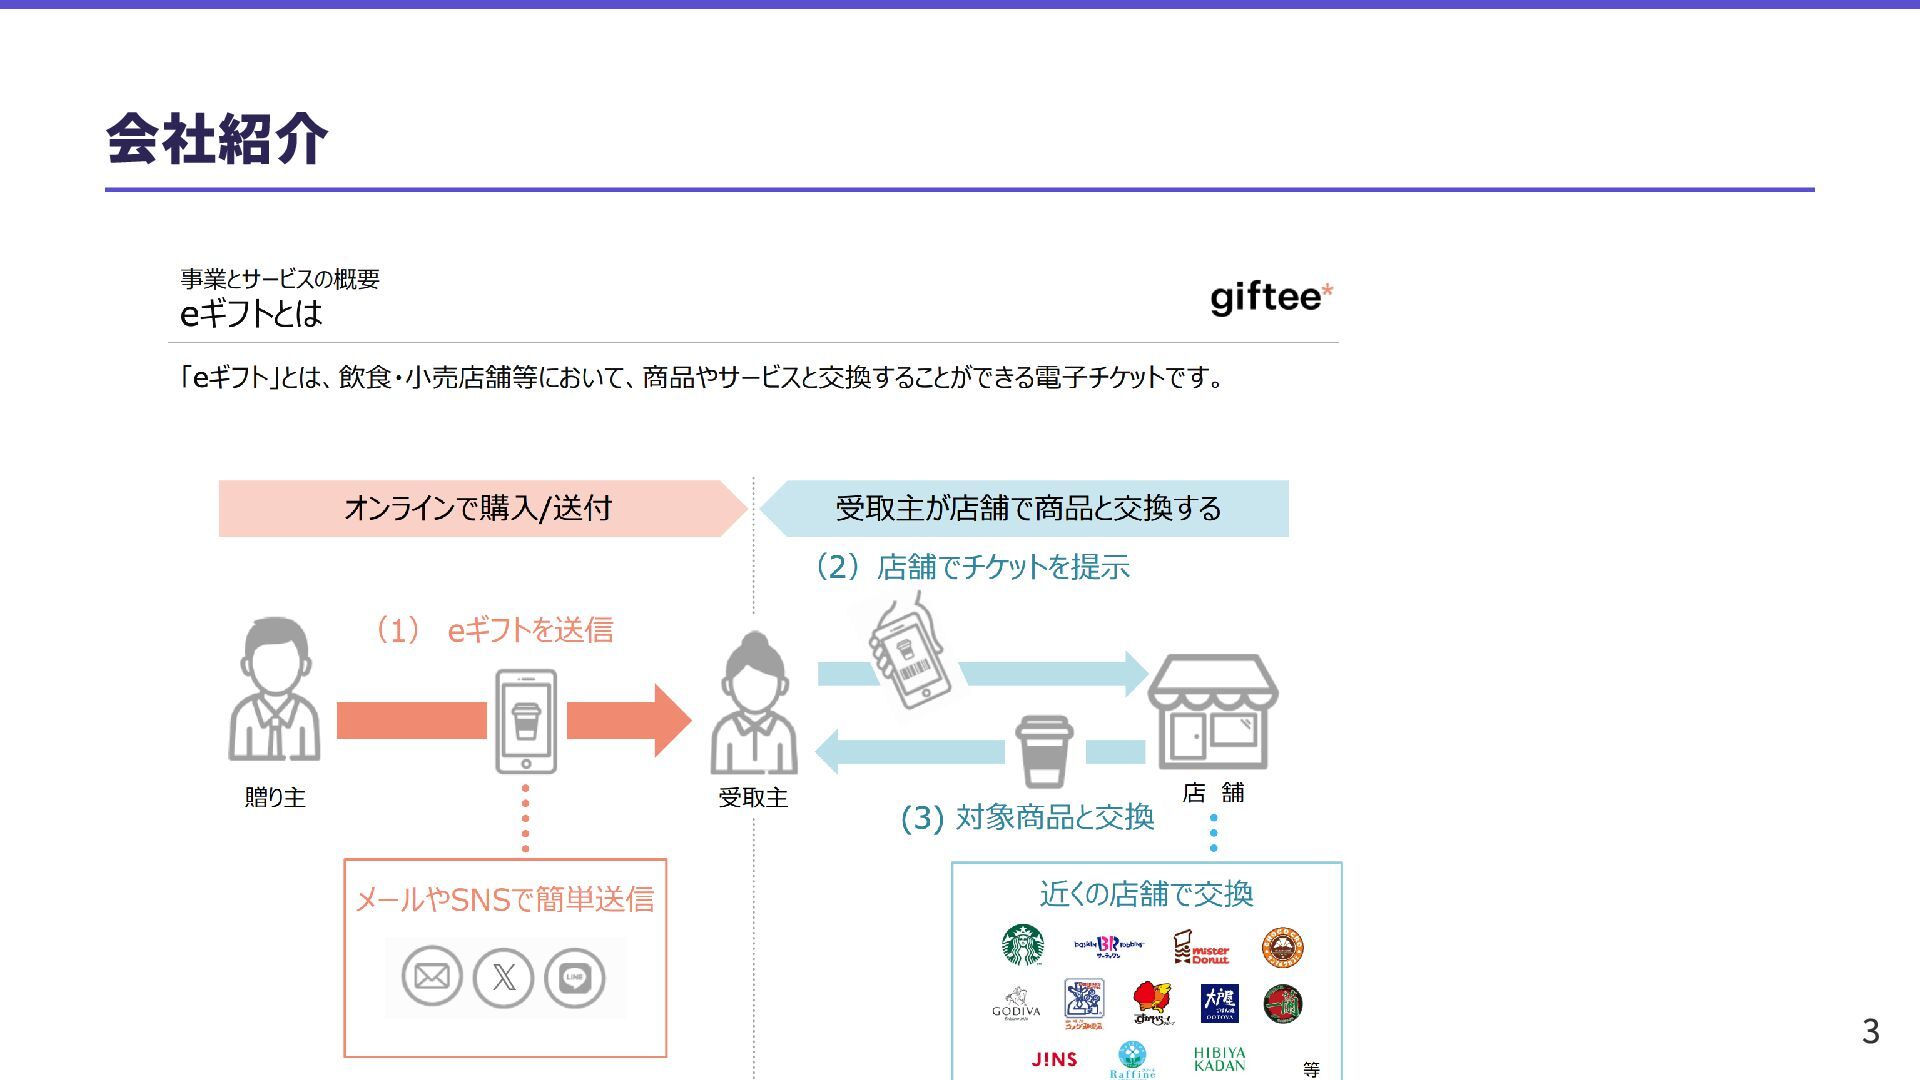Image resolution: width=1920 pixels, height=1080 pixels.
Task: Click the gift sender person icon
Action: point(274,690)
